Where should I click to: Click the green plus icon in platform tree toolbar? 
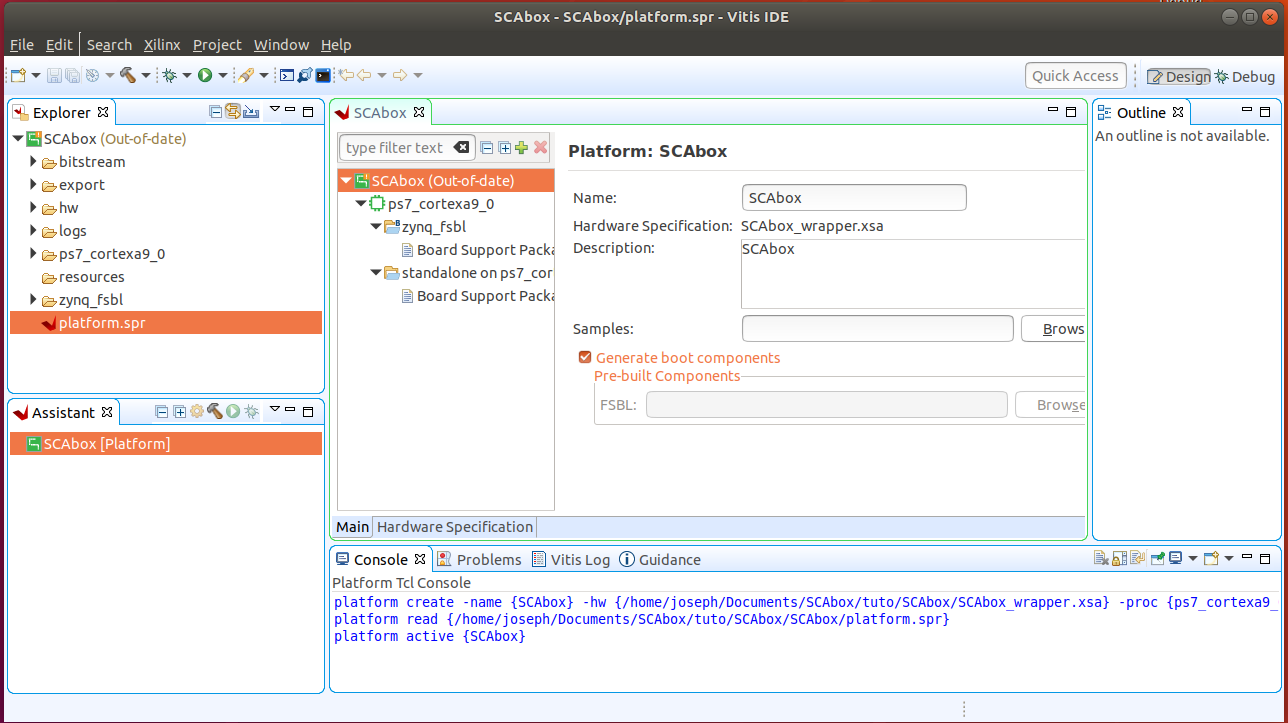[x=521, y=148]
